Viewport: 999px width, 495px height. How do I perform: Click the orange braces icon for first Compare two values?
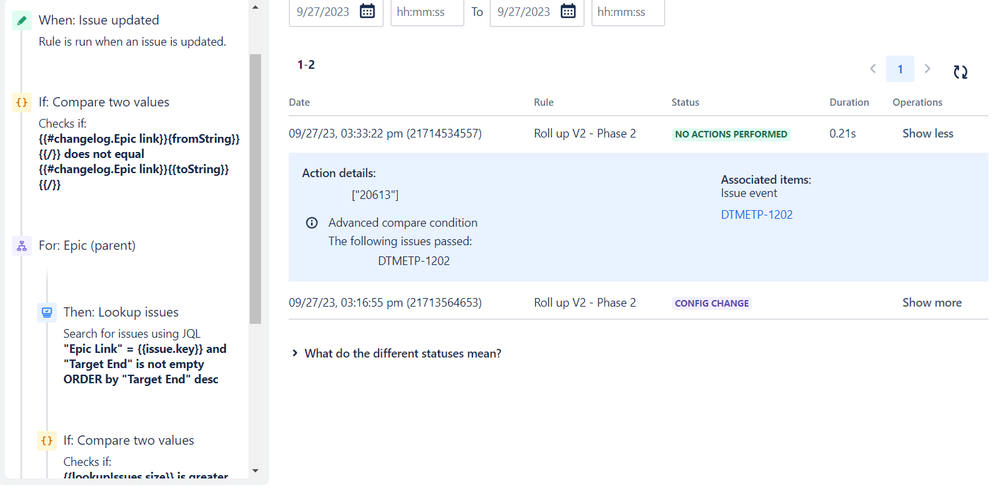(x=22, y=102)
